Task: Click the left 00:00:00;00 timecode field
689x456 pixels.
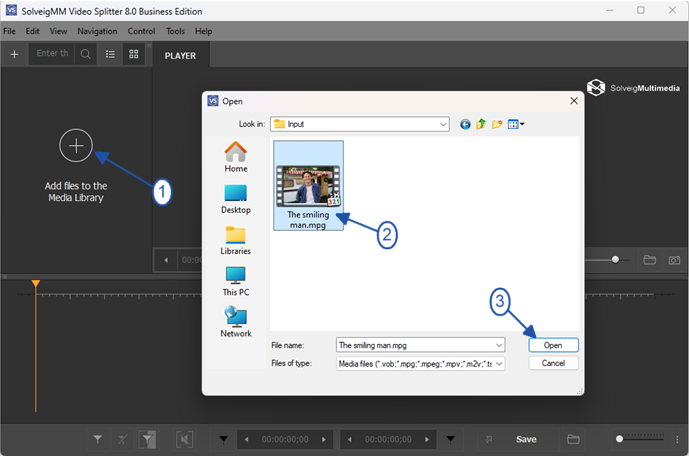Action: pyautogui.click(x=285, y=439)
